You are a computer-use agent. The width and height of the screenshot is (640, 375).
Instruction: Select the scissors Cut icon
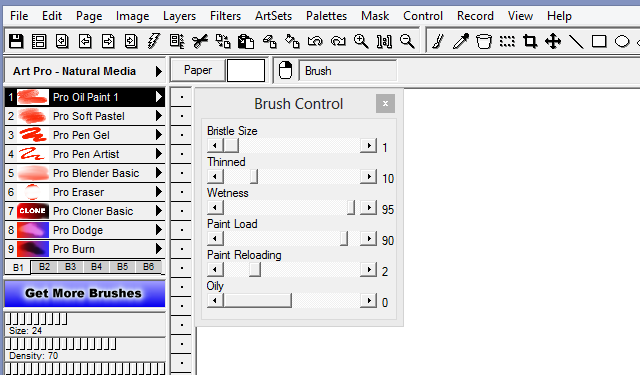click(x=200, y=41)
